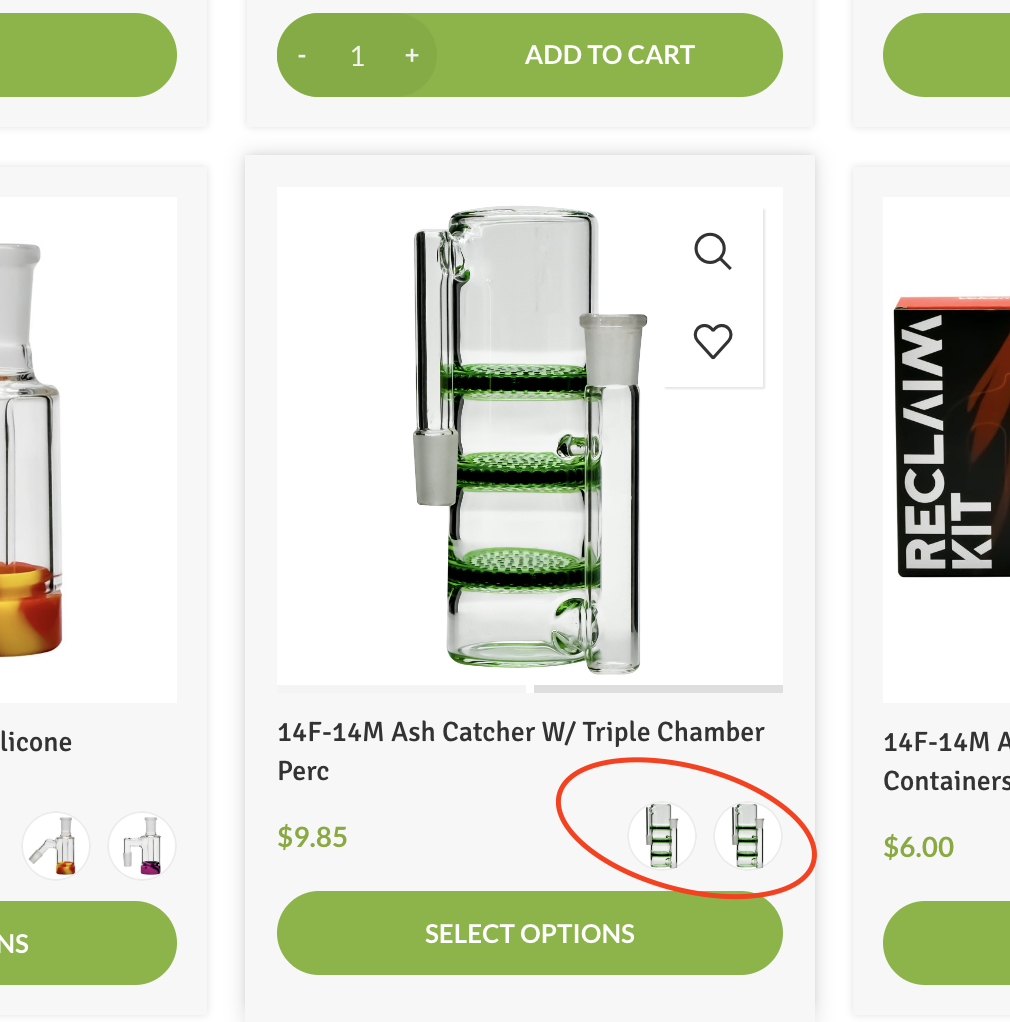This screenshot has height=1022, width=1010.
Task: Select the purple silicone ash catcher variant
Action: coord(142,845)
